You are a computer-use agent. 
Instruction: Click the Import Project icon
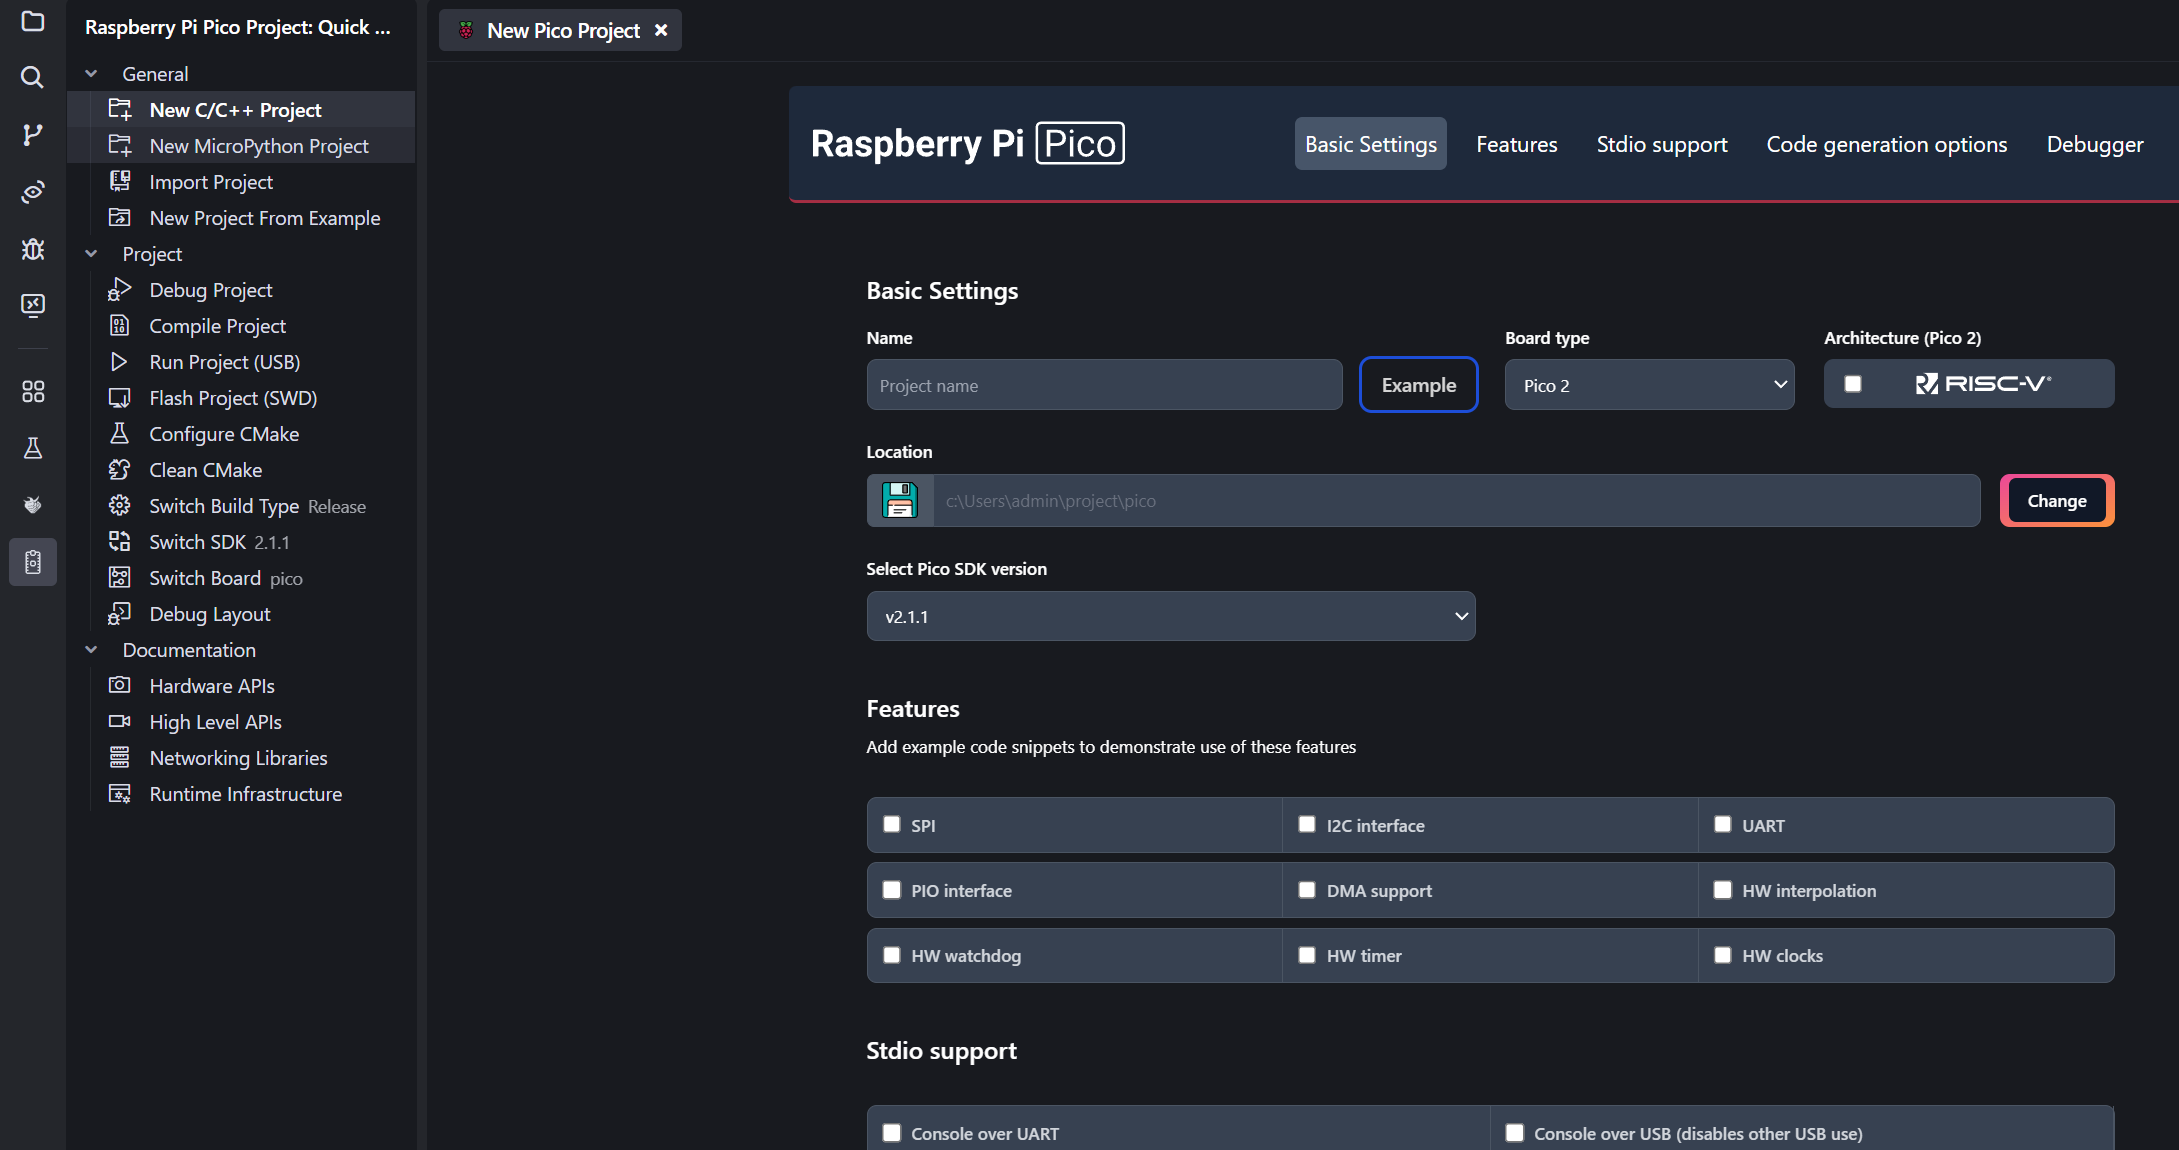120,181
